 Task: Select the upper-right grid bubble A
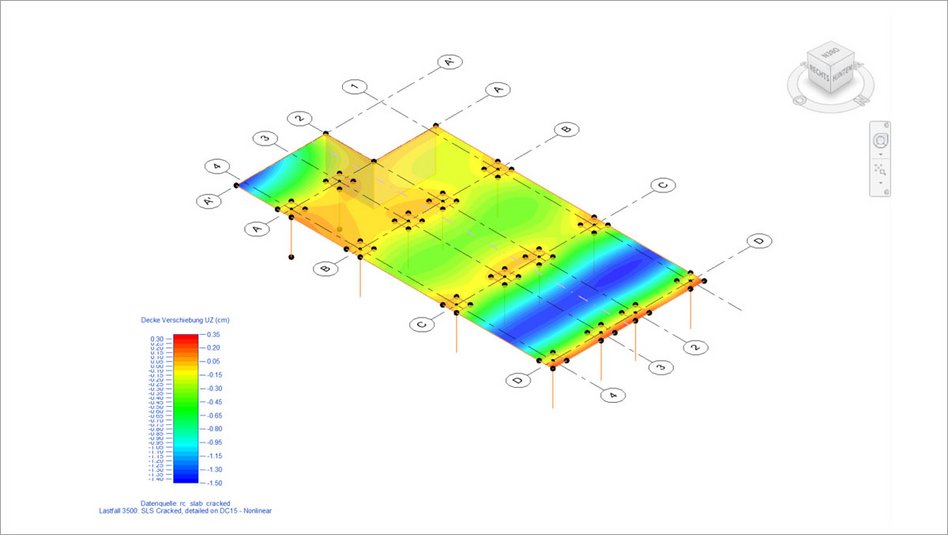498,89
